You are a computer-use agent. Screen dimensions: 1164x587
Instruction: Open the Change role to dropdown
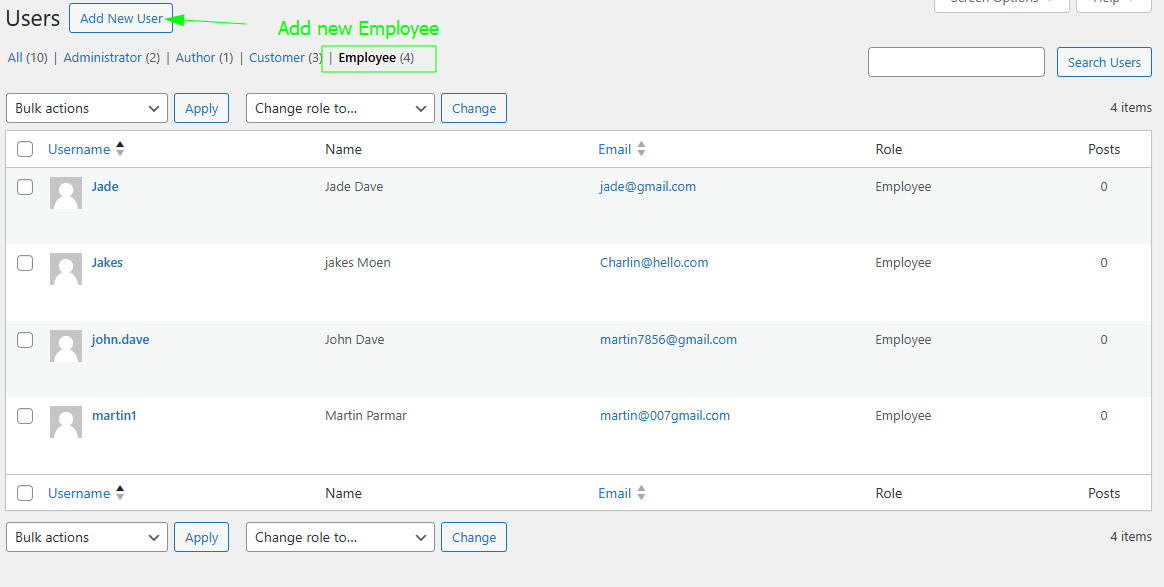coord(340,108)
